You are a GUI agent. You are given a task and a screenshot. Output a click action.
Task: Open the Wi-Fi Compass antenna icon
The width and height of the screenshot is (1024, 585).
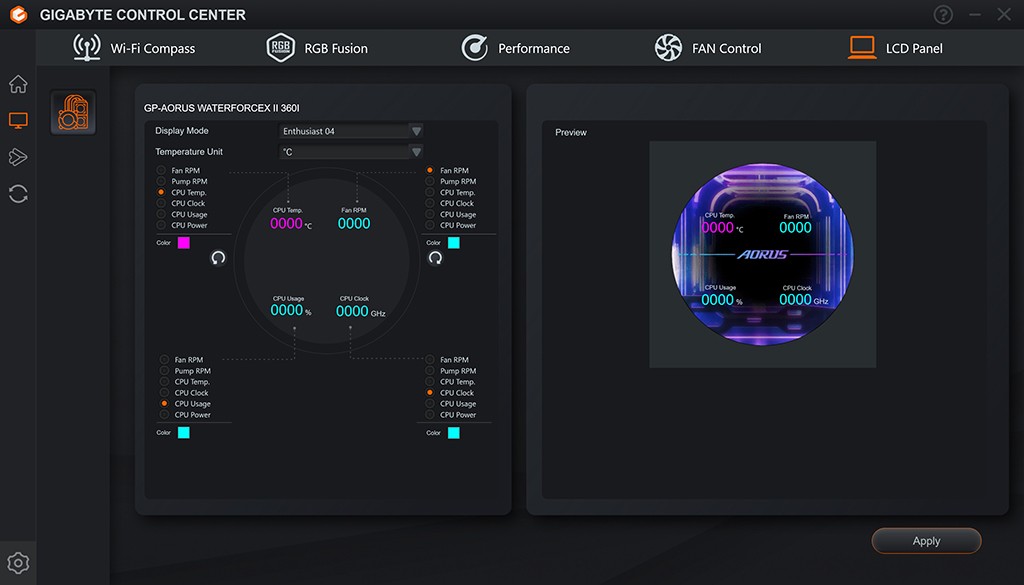(87, 48)
